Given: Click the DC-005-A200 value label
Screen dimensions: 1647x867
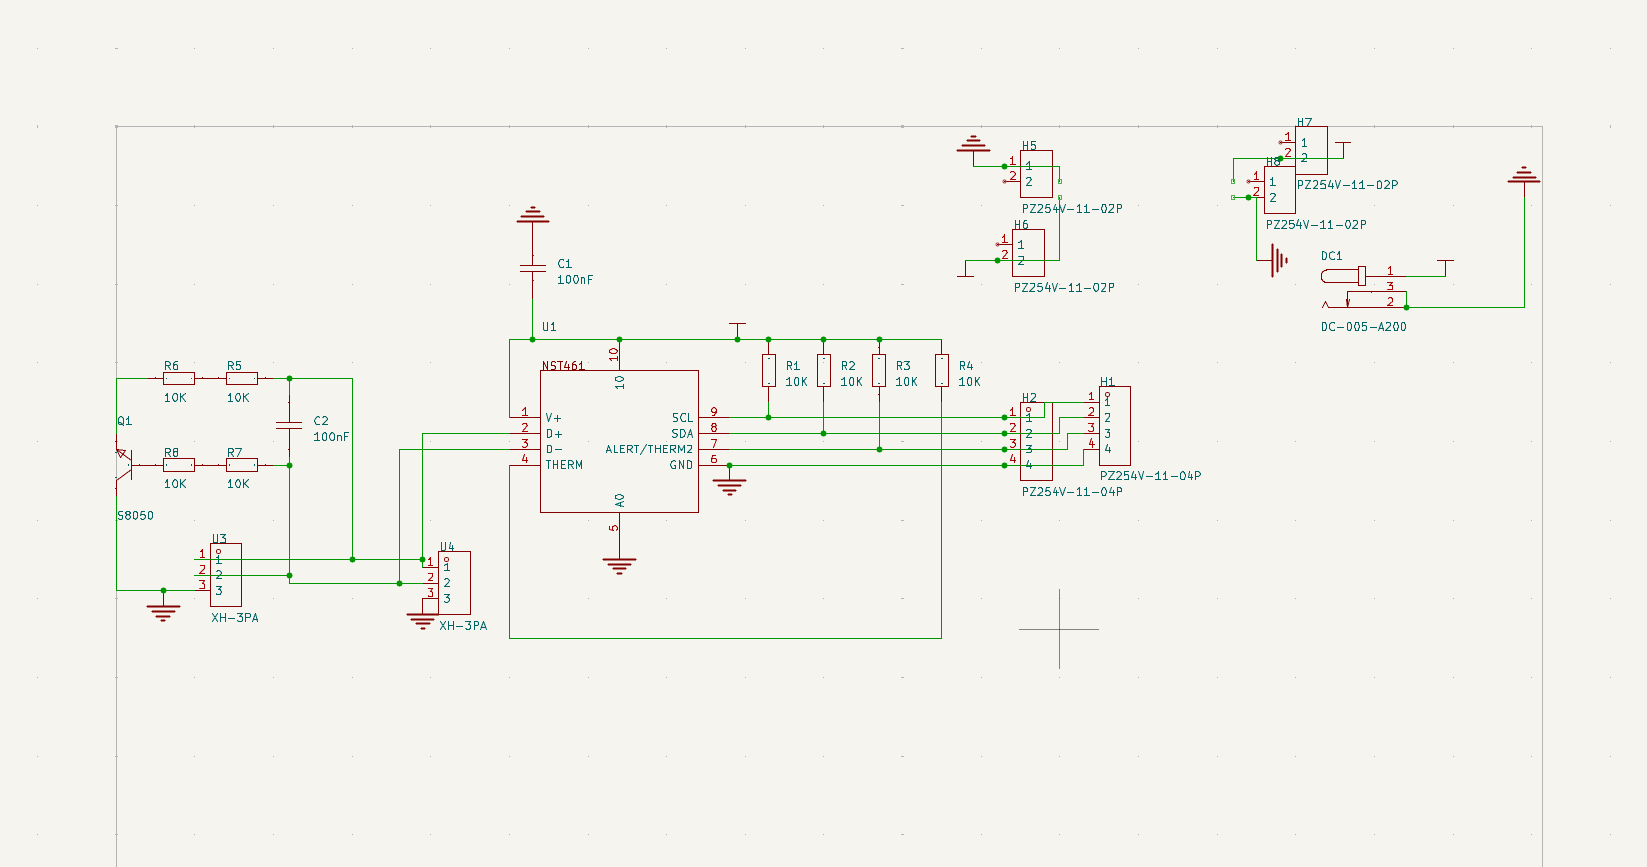Looking at the screenshot, I should [x=1363, y=327].
